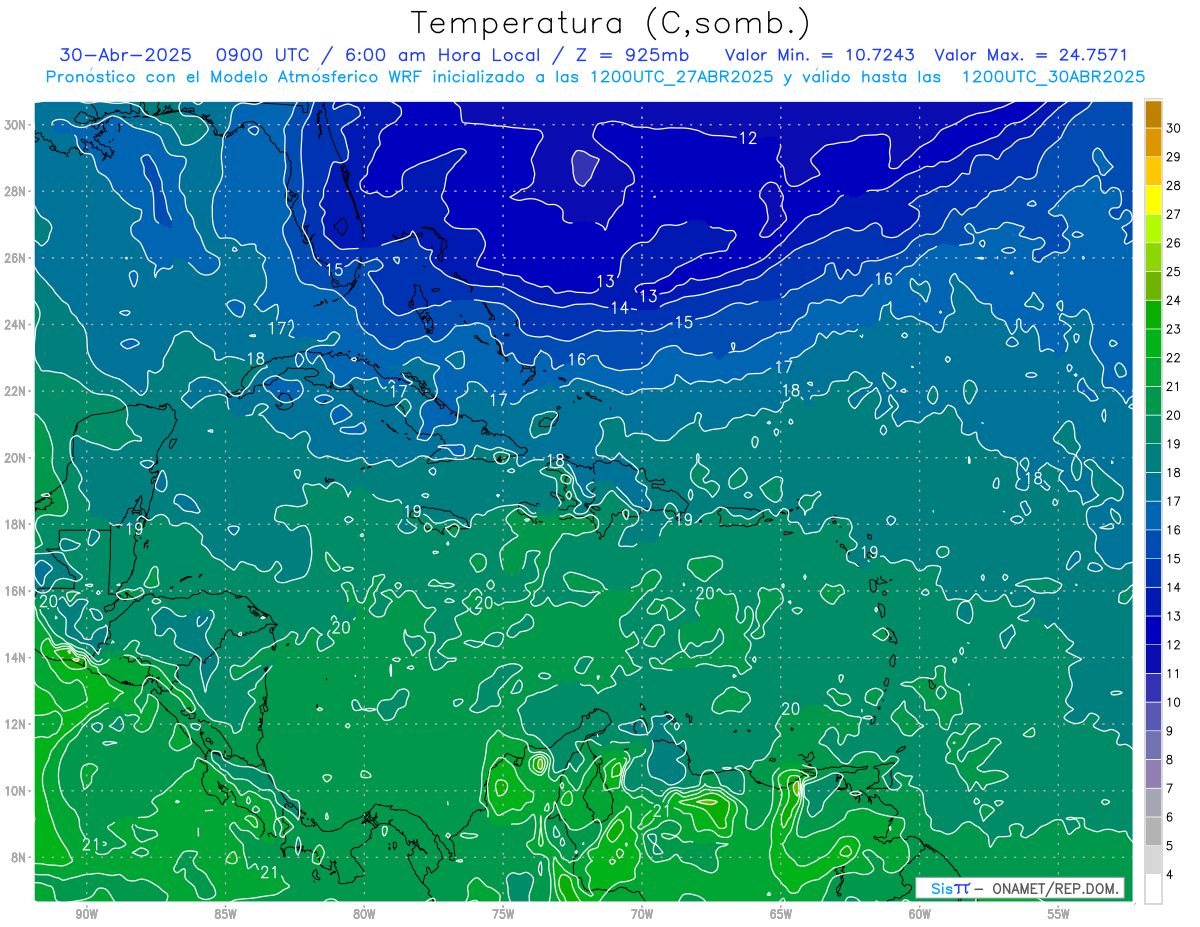Viewport: 1200px width, 927px height.
Task: Click the green color scale segment between 22 and 23
Action: point(1153,343)
